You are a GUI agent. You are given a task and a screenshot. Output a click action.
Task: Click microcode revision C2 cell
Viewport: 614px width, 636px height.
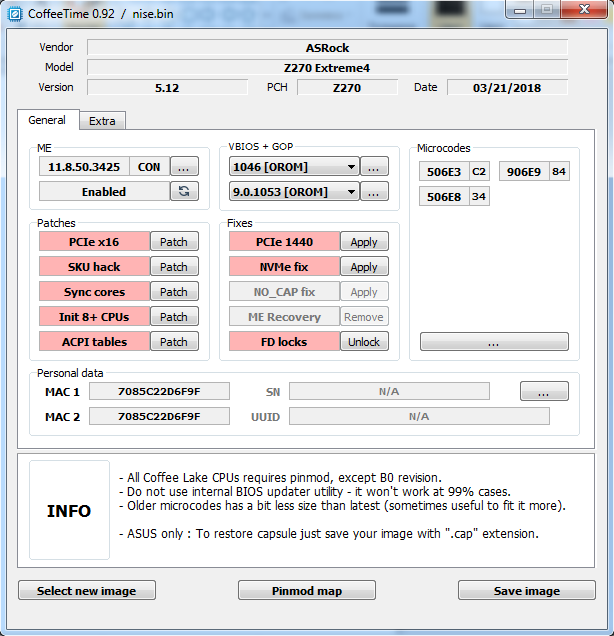[479, 171]
